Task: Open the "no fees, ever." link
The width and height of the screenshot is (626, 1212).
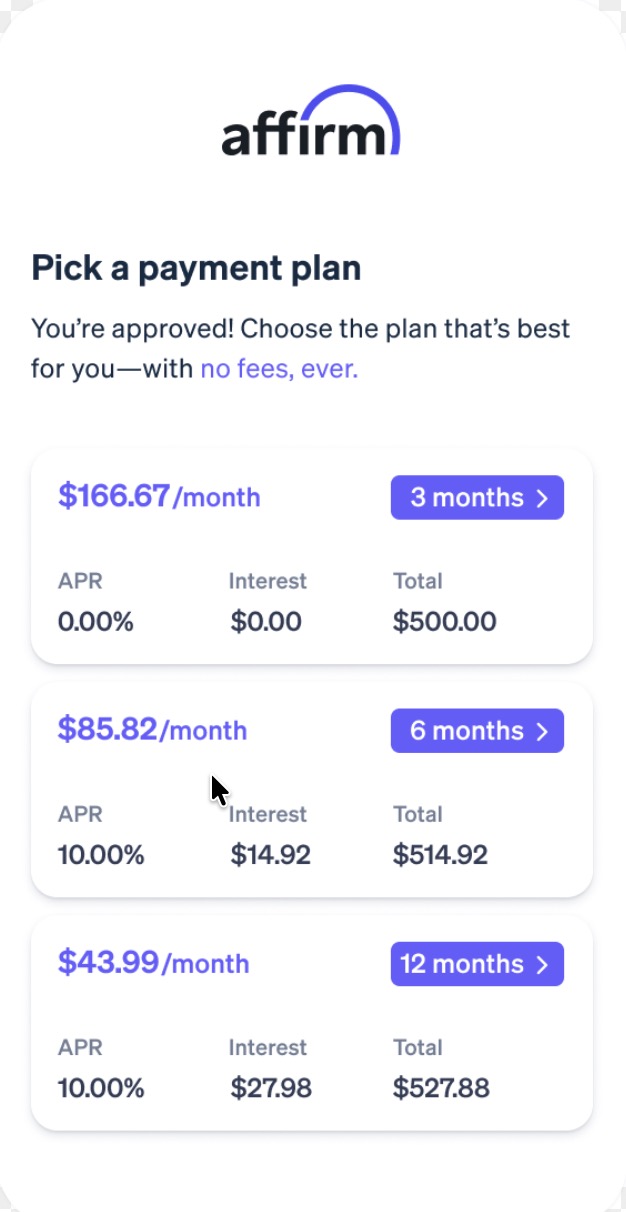Action: point(279,369)
